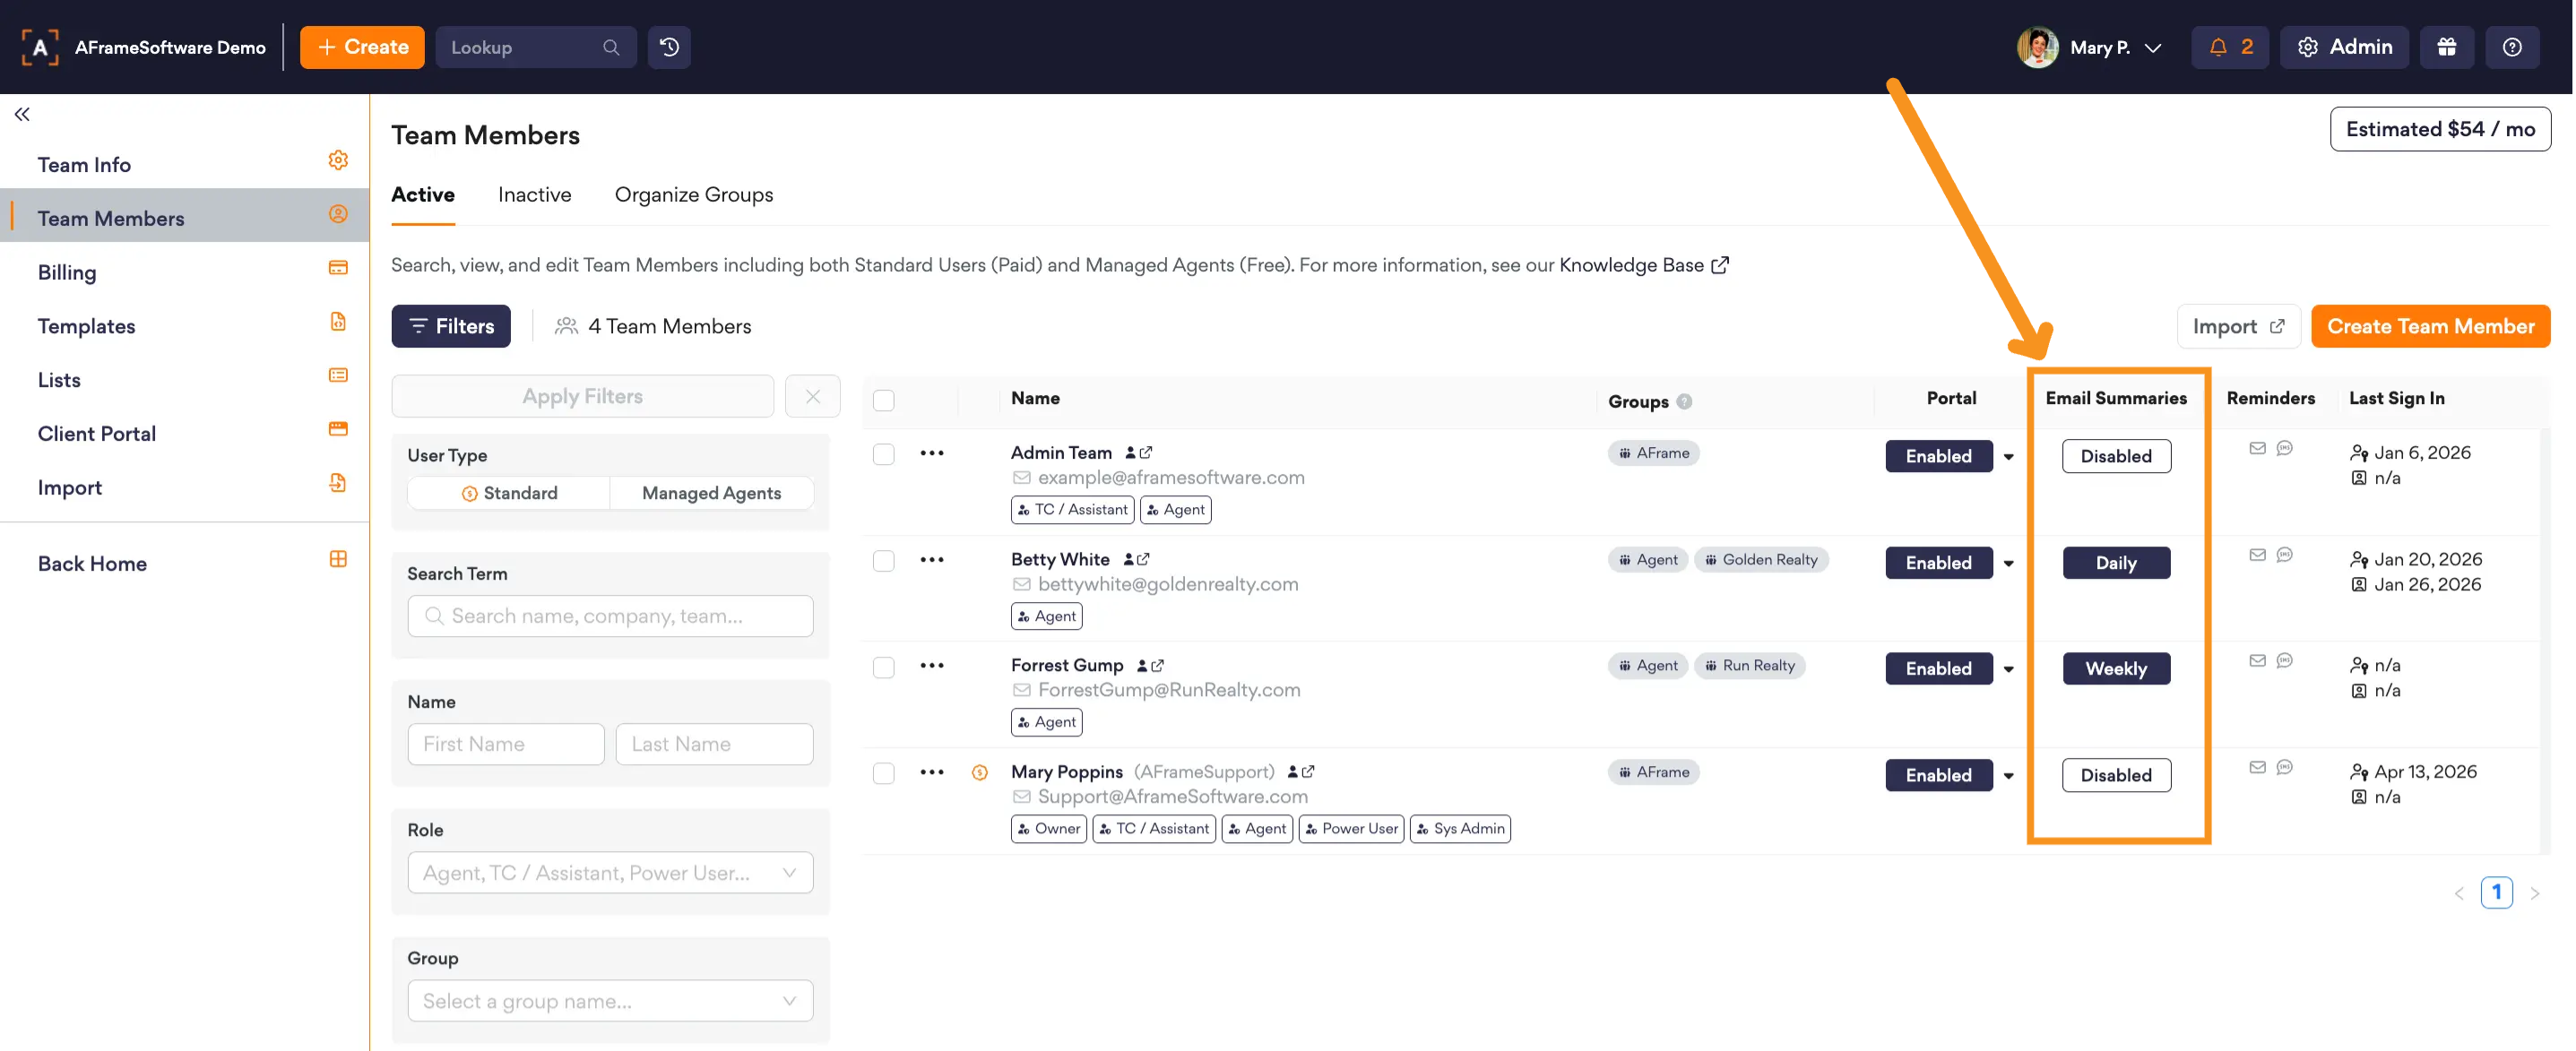The width and height of the screenshot is (2576, 1051).
Task: Expand Forrest Gump's Portal Enabled dropdown arrow
Action: pyautogui.click(x=2007, y=669)
